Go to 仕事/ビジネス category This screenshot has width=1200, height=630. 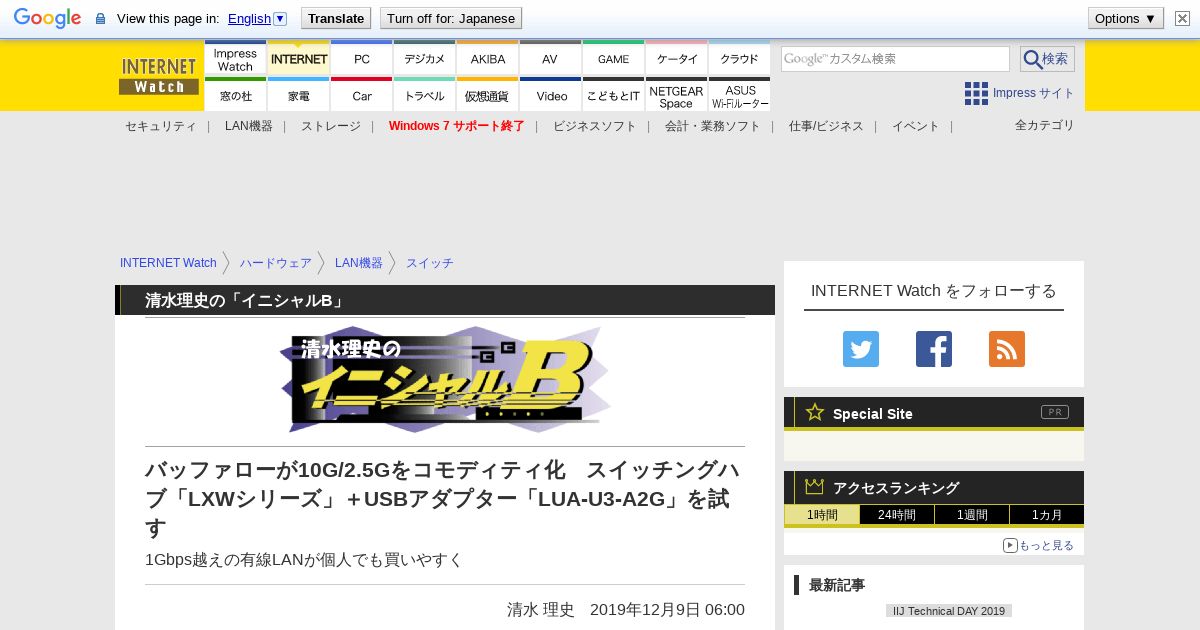click(826, 126)
